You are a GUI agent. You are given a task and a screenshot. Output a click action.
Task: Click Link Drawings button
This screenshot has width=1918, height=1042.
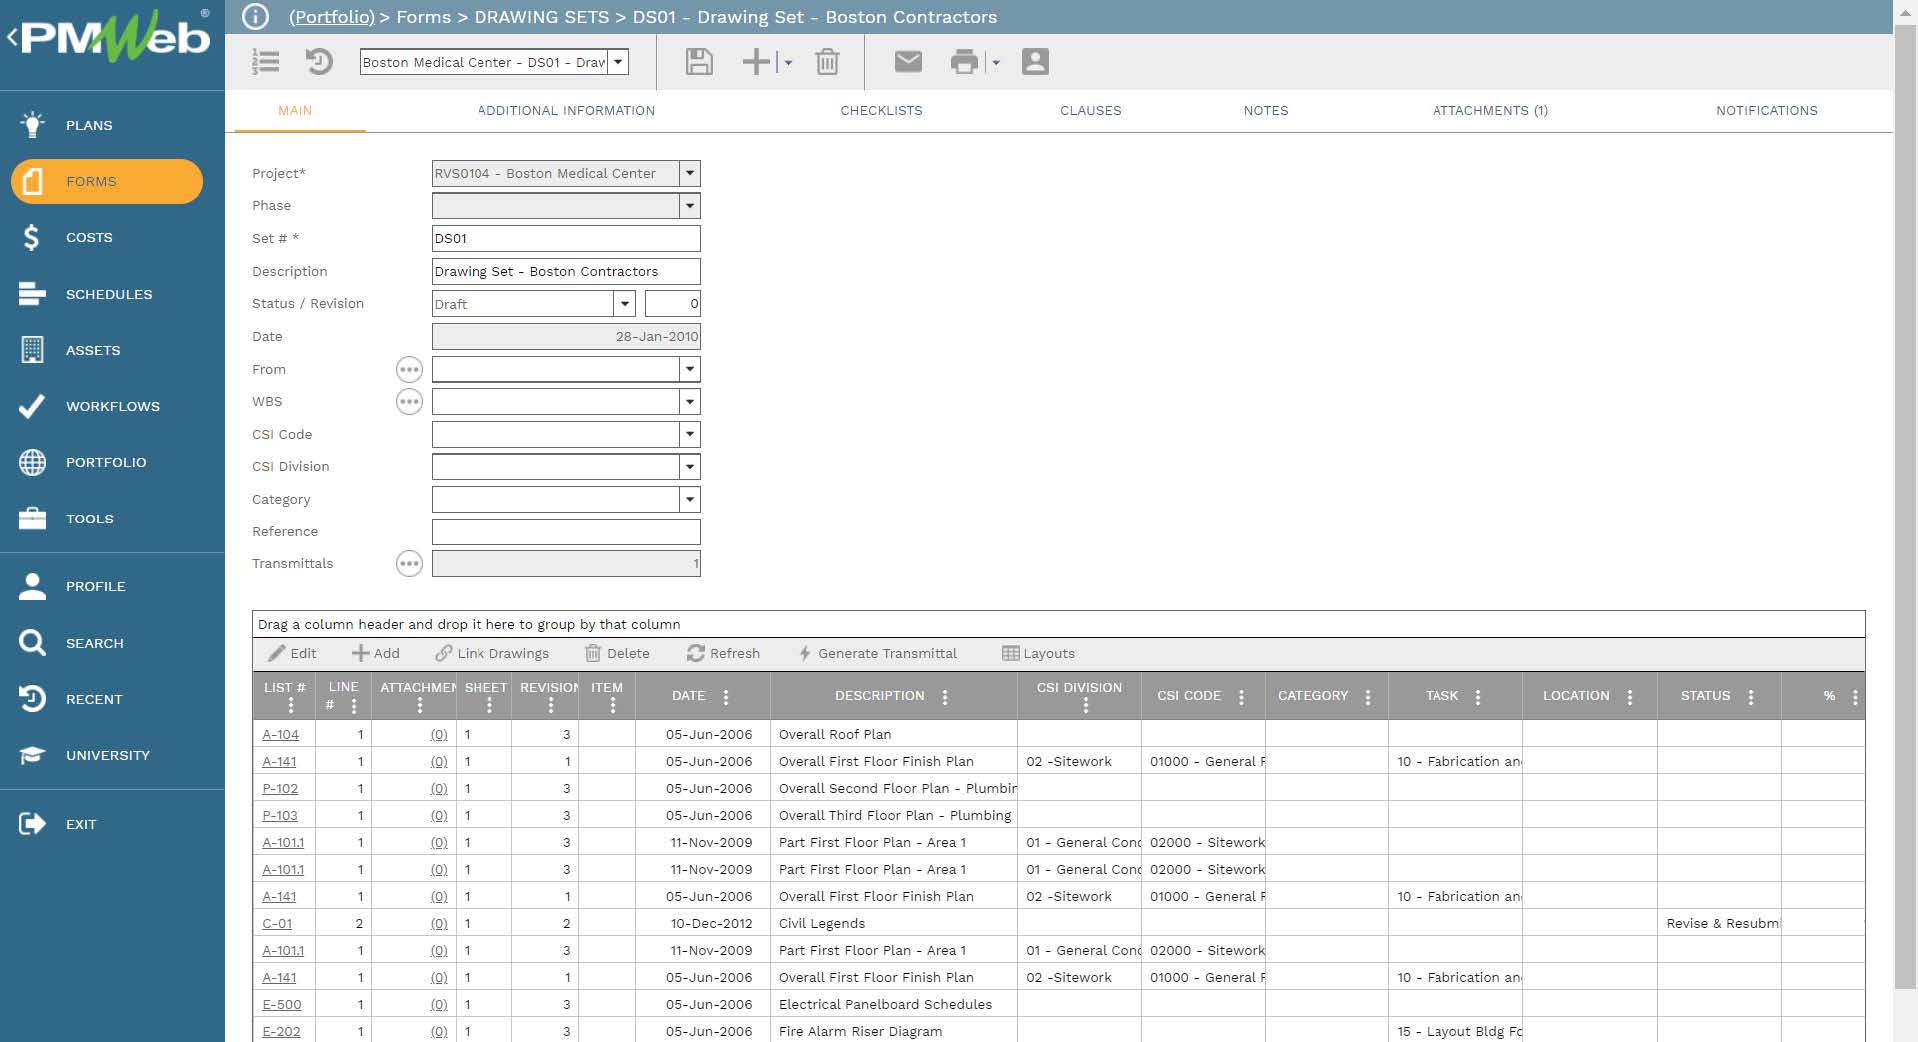(x=492, y=653)
